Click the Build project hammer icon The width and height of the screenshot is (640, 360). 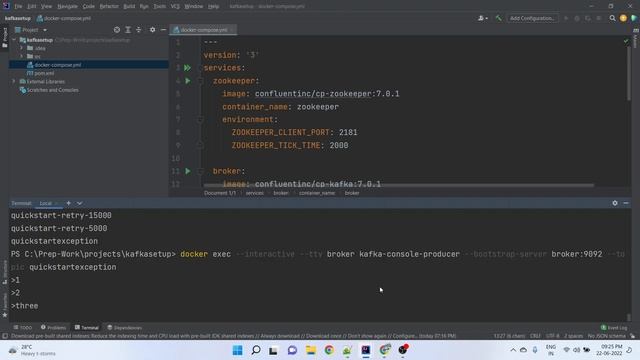point(498,18)
